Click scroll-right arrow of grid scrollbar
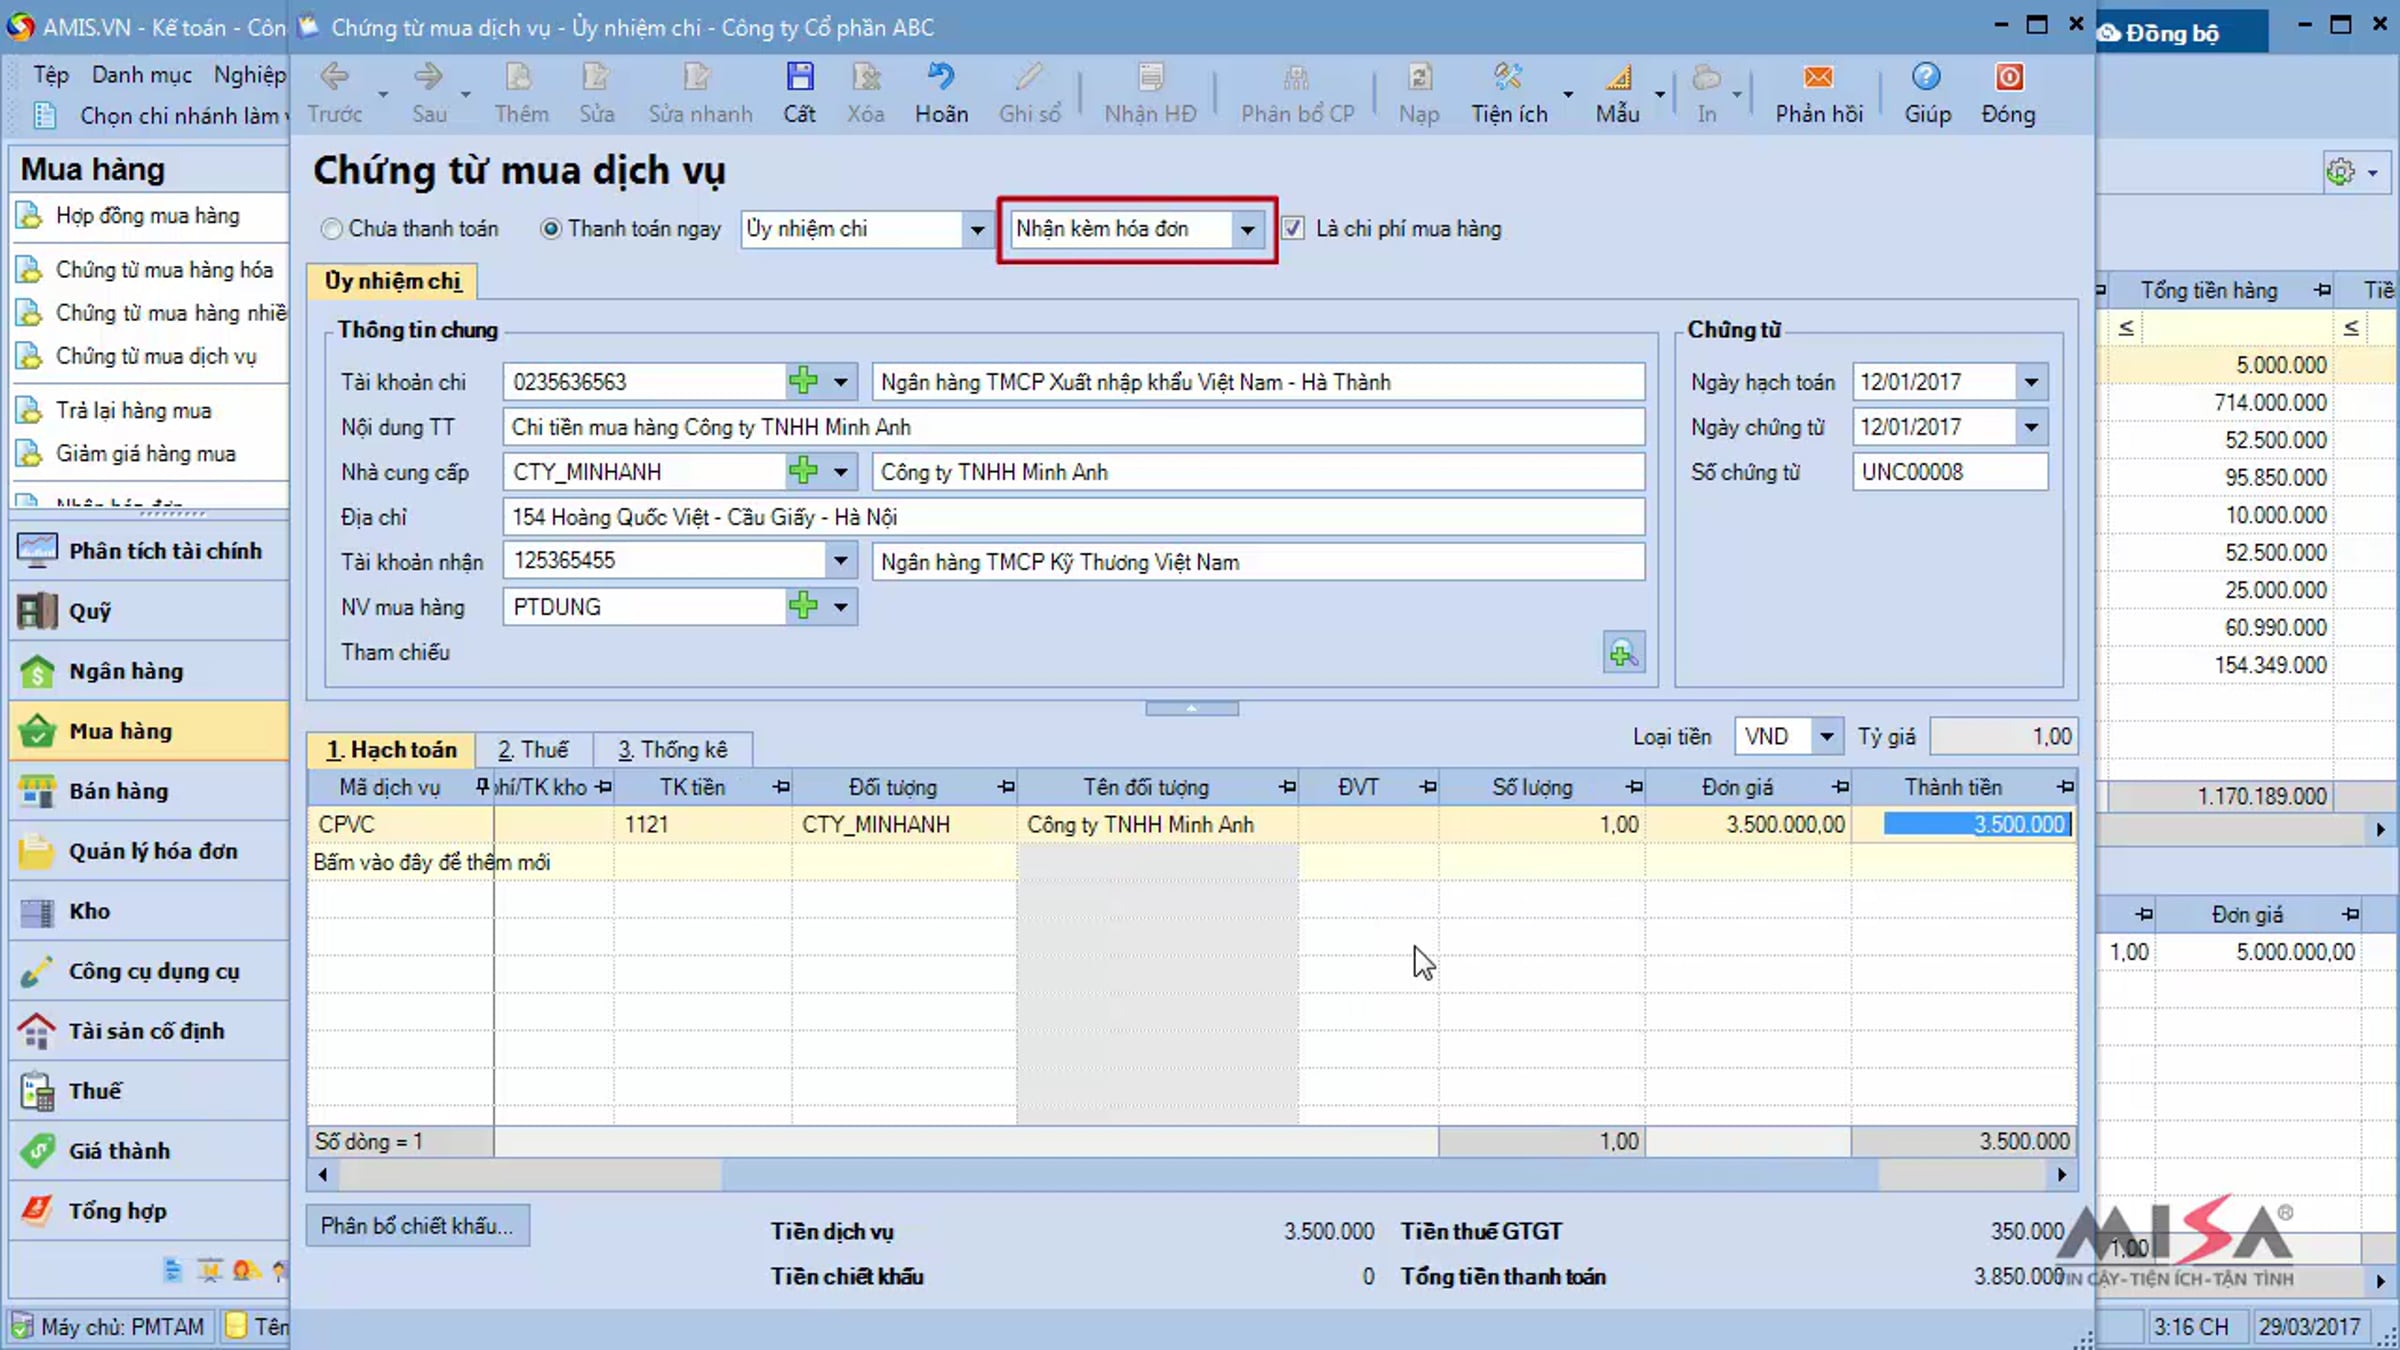Image resolution: width=2400 pixels, height=1350 pixels. click(2061, 1175)
